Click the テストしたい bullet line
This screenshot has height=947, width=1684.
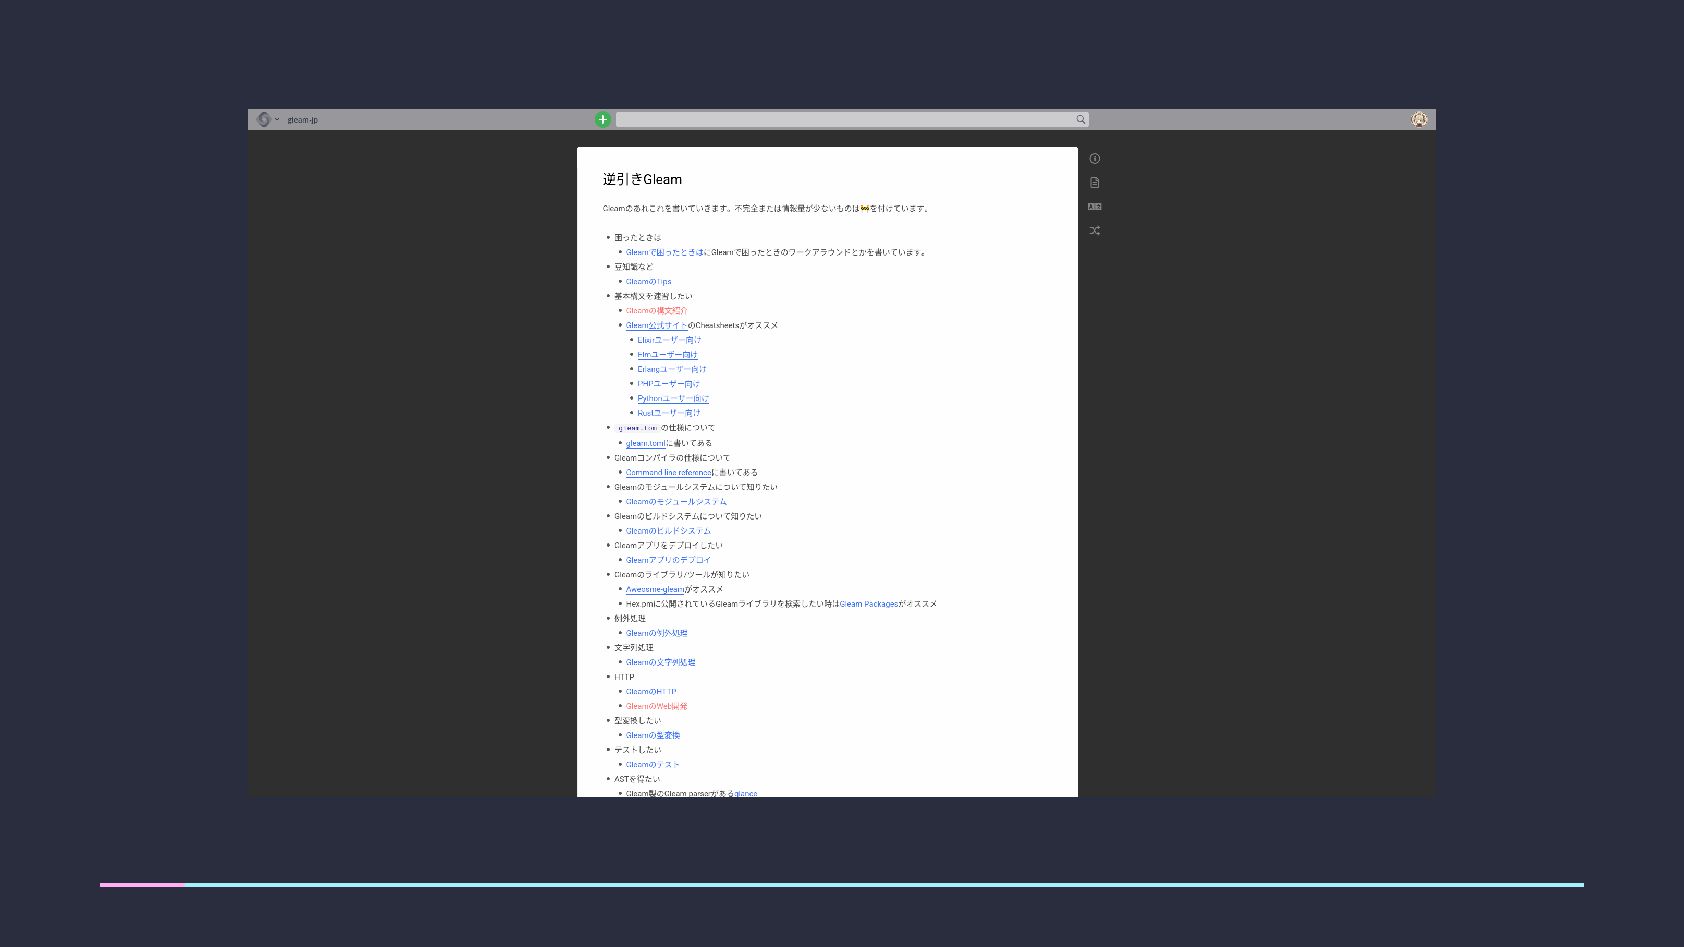(637, 750)
